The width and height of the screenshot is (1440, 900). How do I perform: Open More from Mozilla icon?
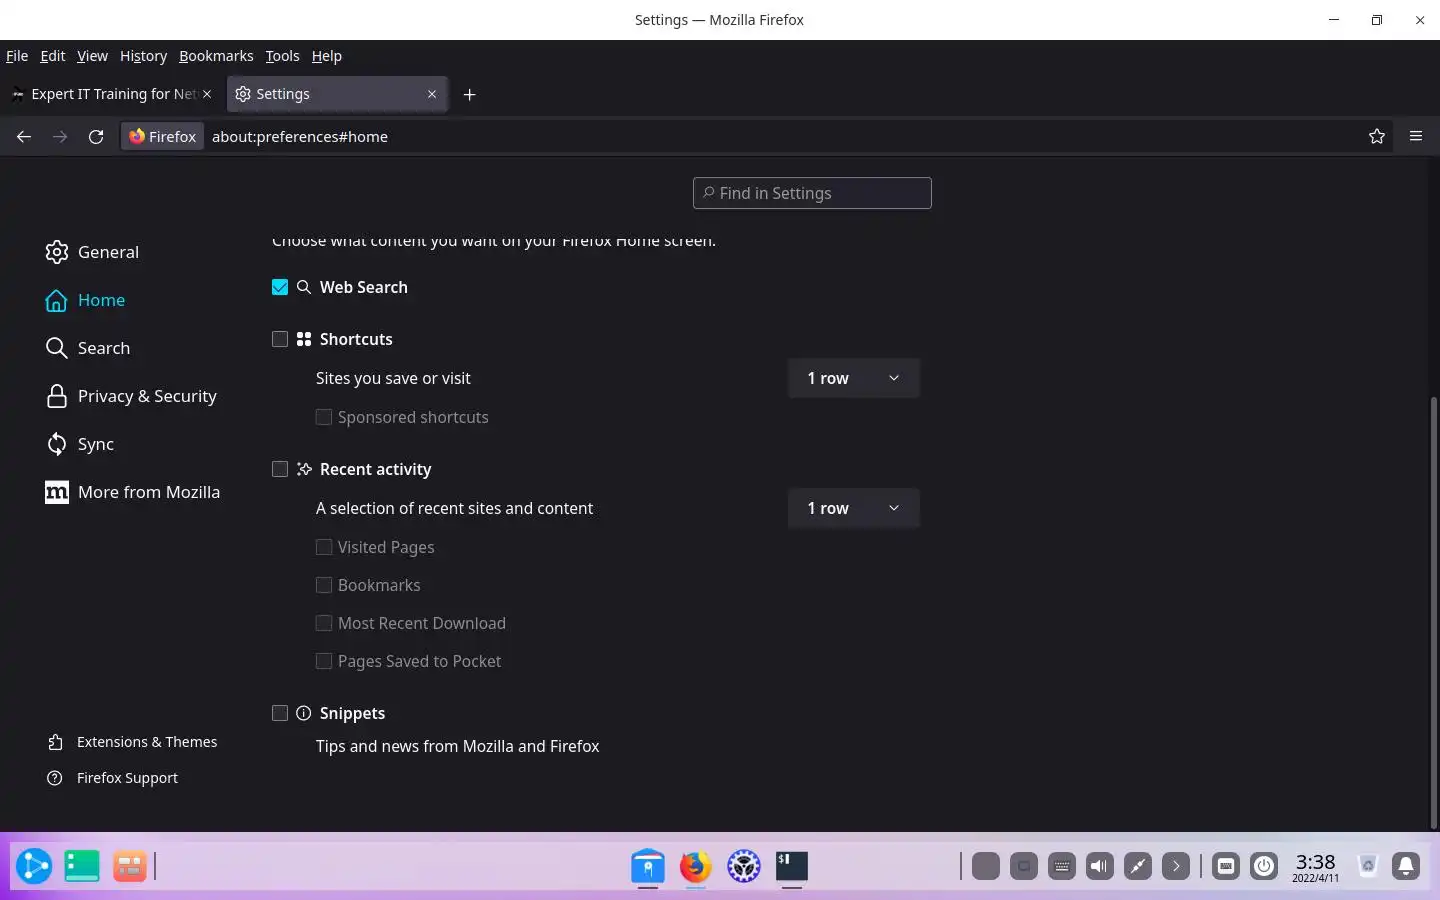57,492
